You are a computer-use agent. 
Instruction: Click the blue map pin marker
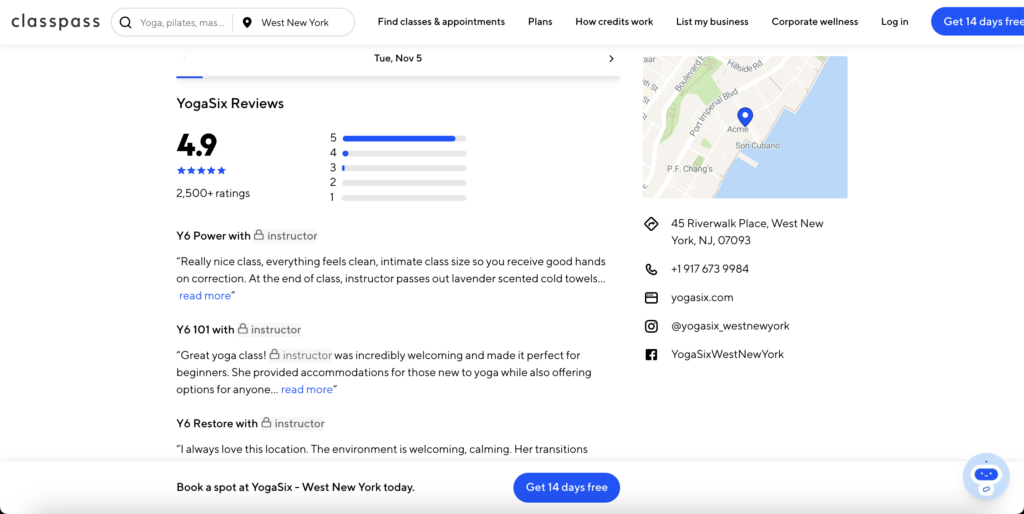coord(745,118)
